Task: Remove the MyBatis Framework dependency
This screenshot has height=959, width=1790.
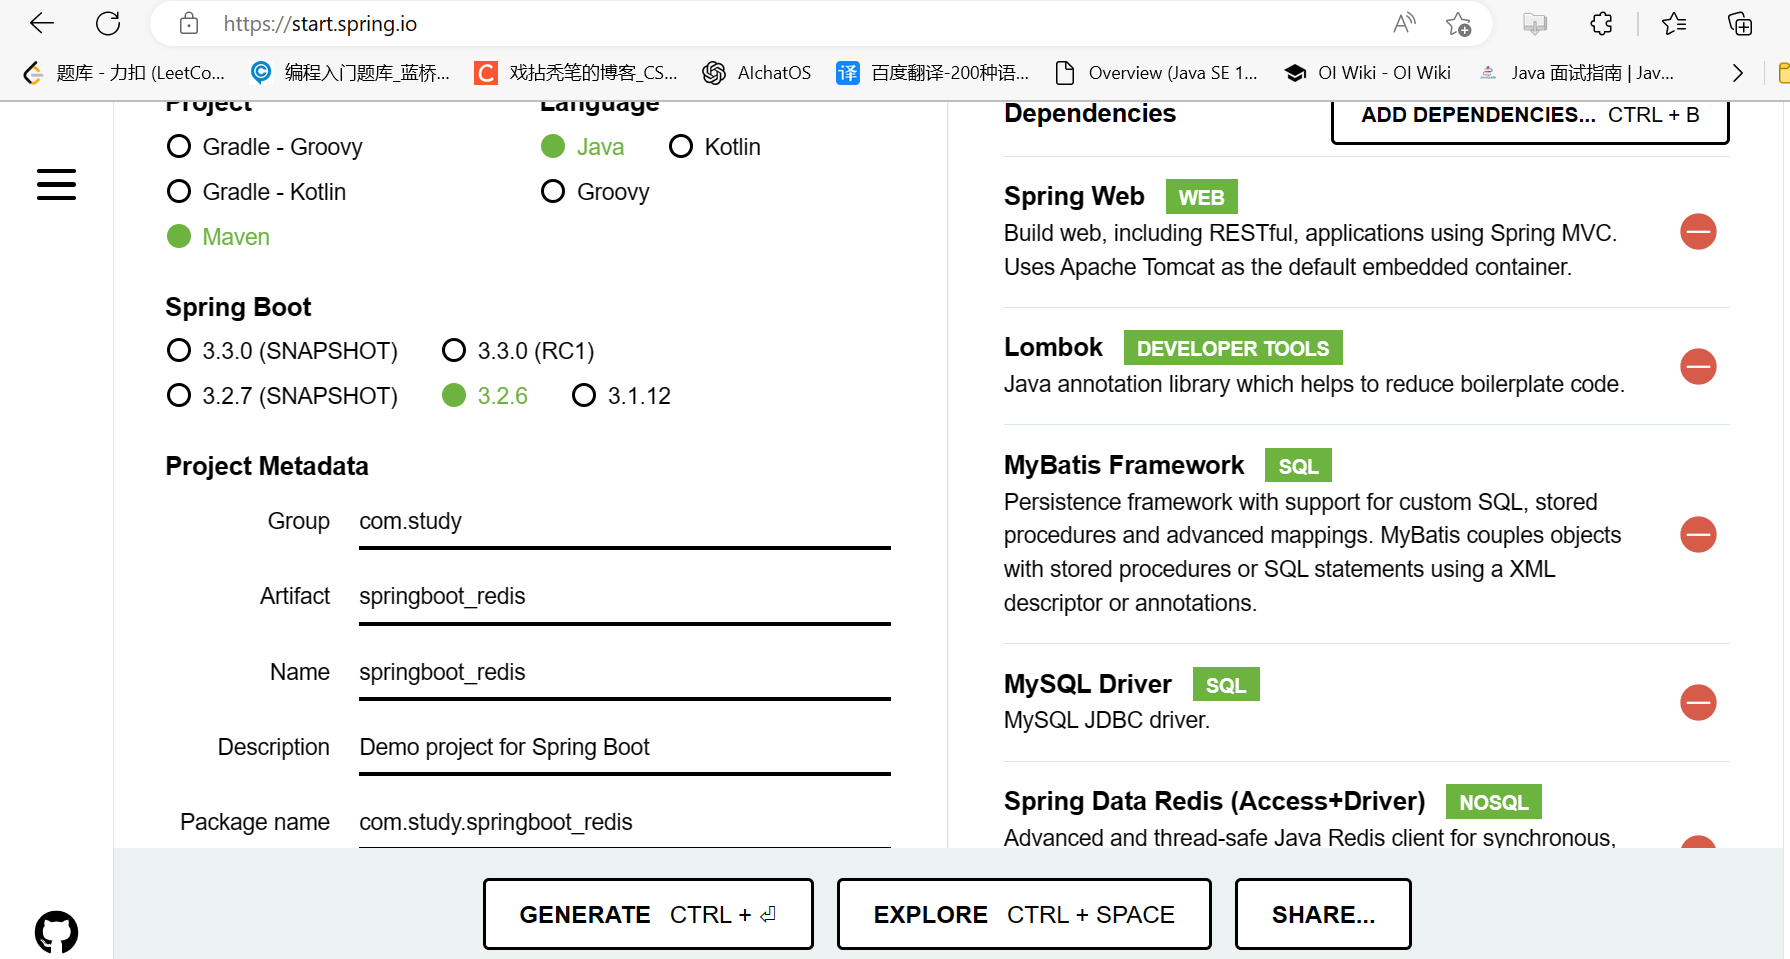Action: pos(1698,534)
